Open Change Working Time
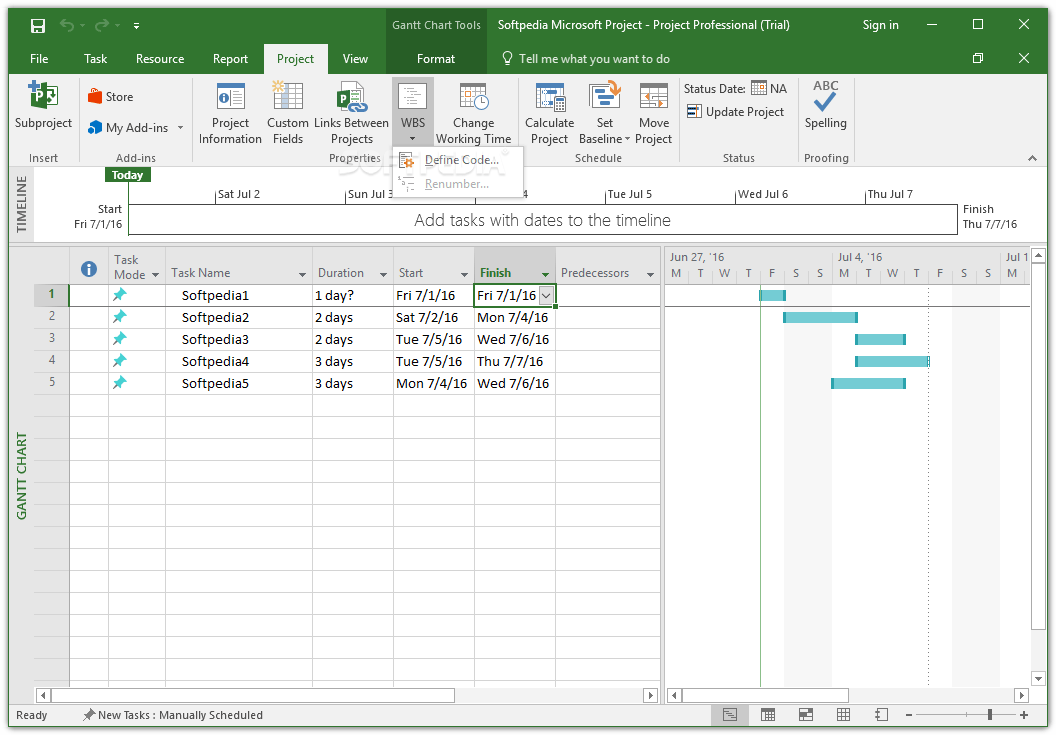The image size is (1056, 735). [473, 112]
